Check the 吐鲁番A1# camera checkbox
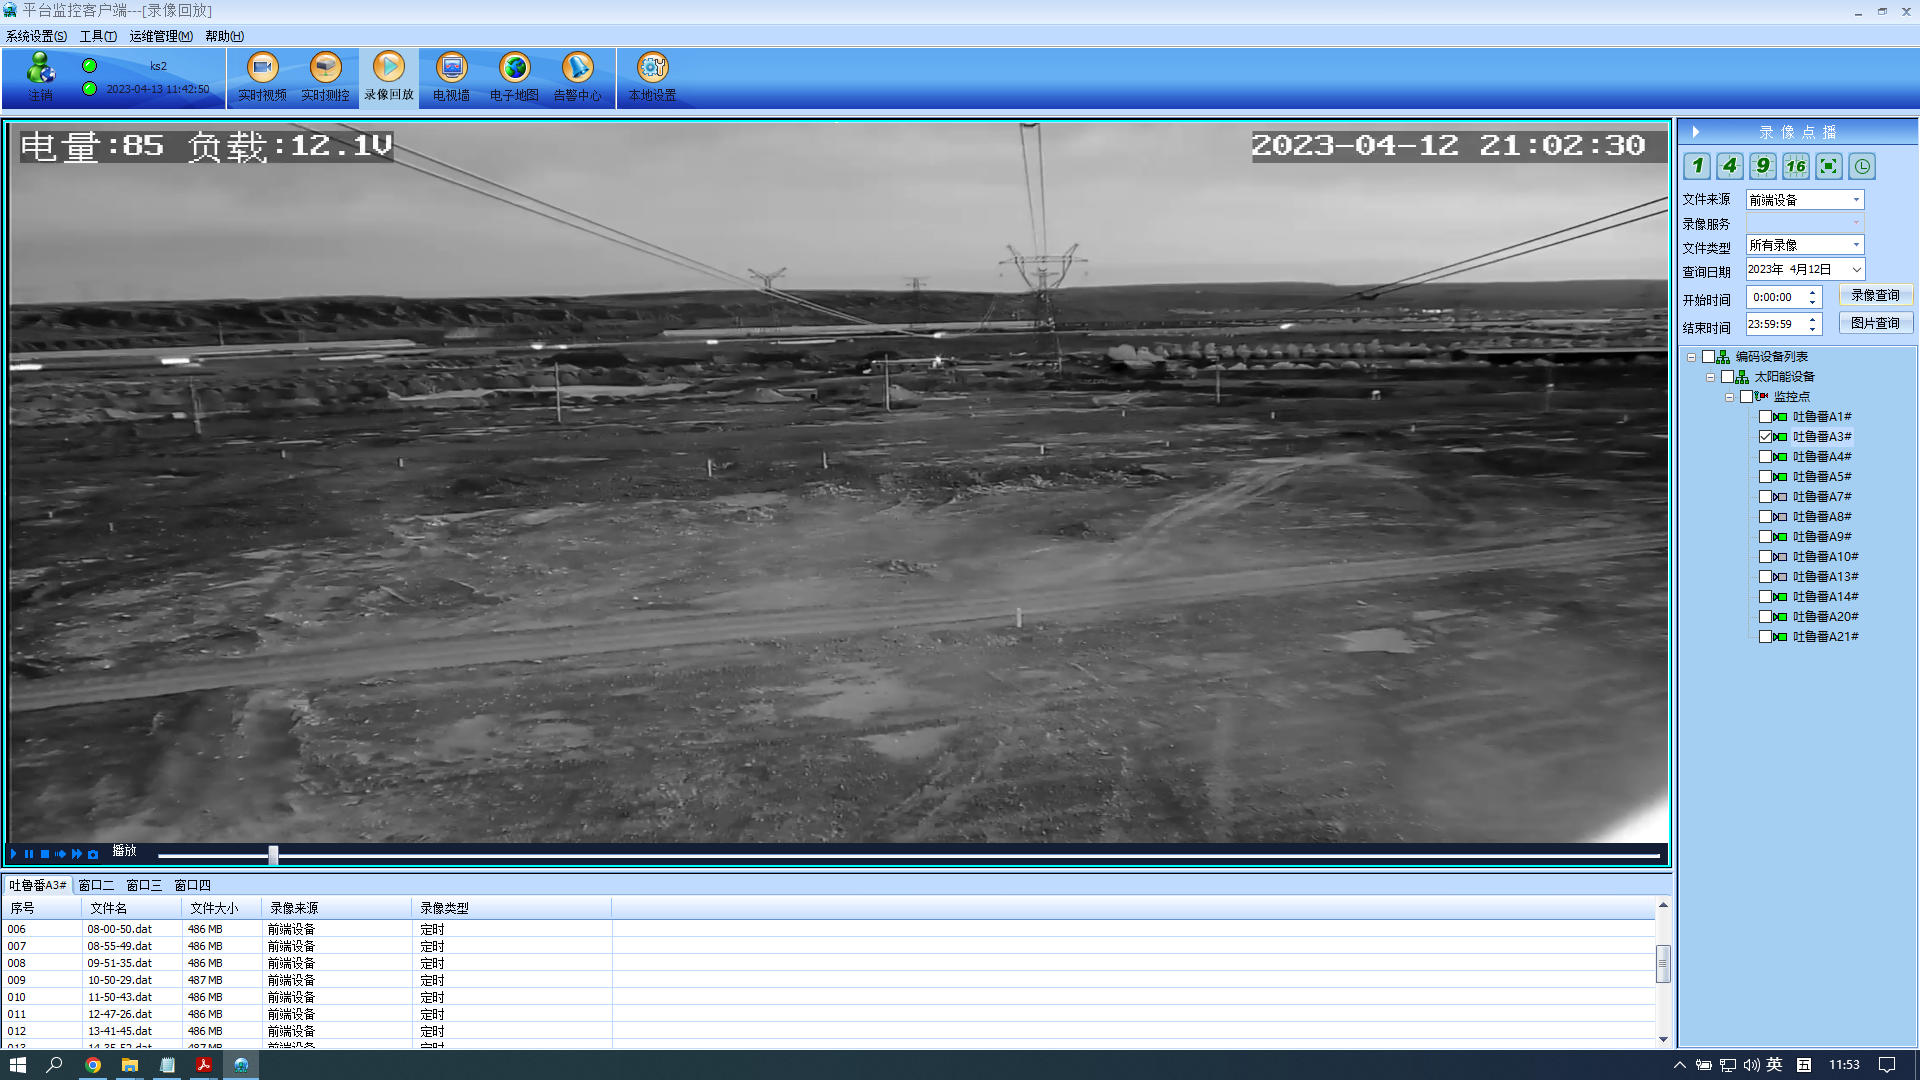The width and height of the screenshot is (1920, 1080). tap(1765, 417)
